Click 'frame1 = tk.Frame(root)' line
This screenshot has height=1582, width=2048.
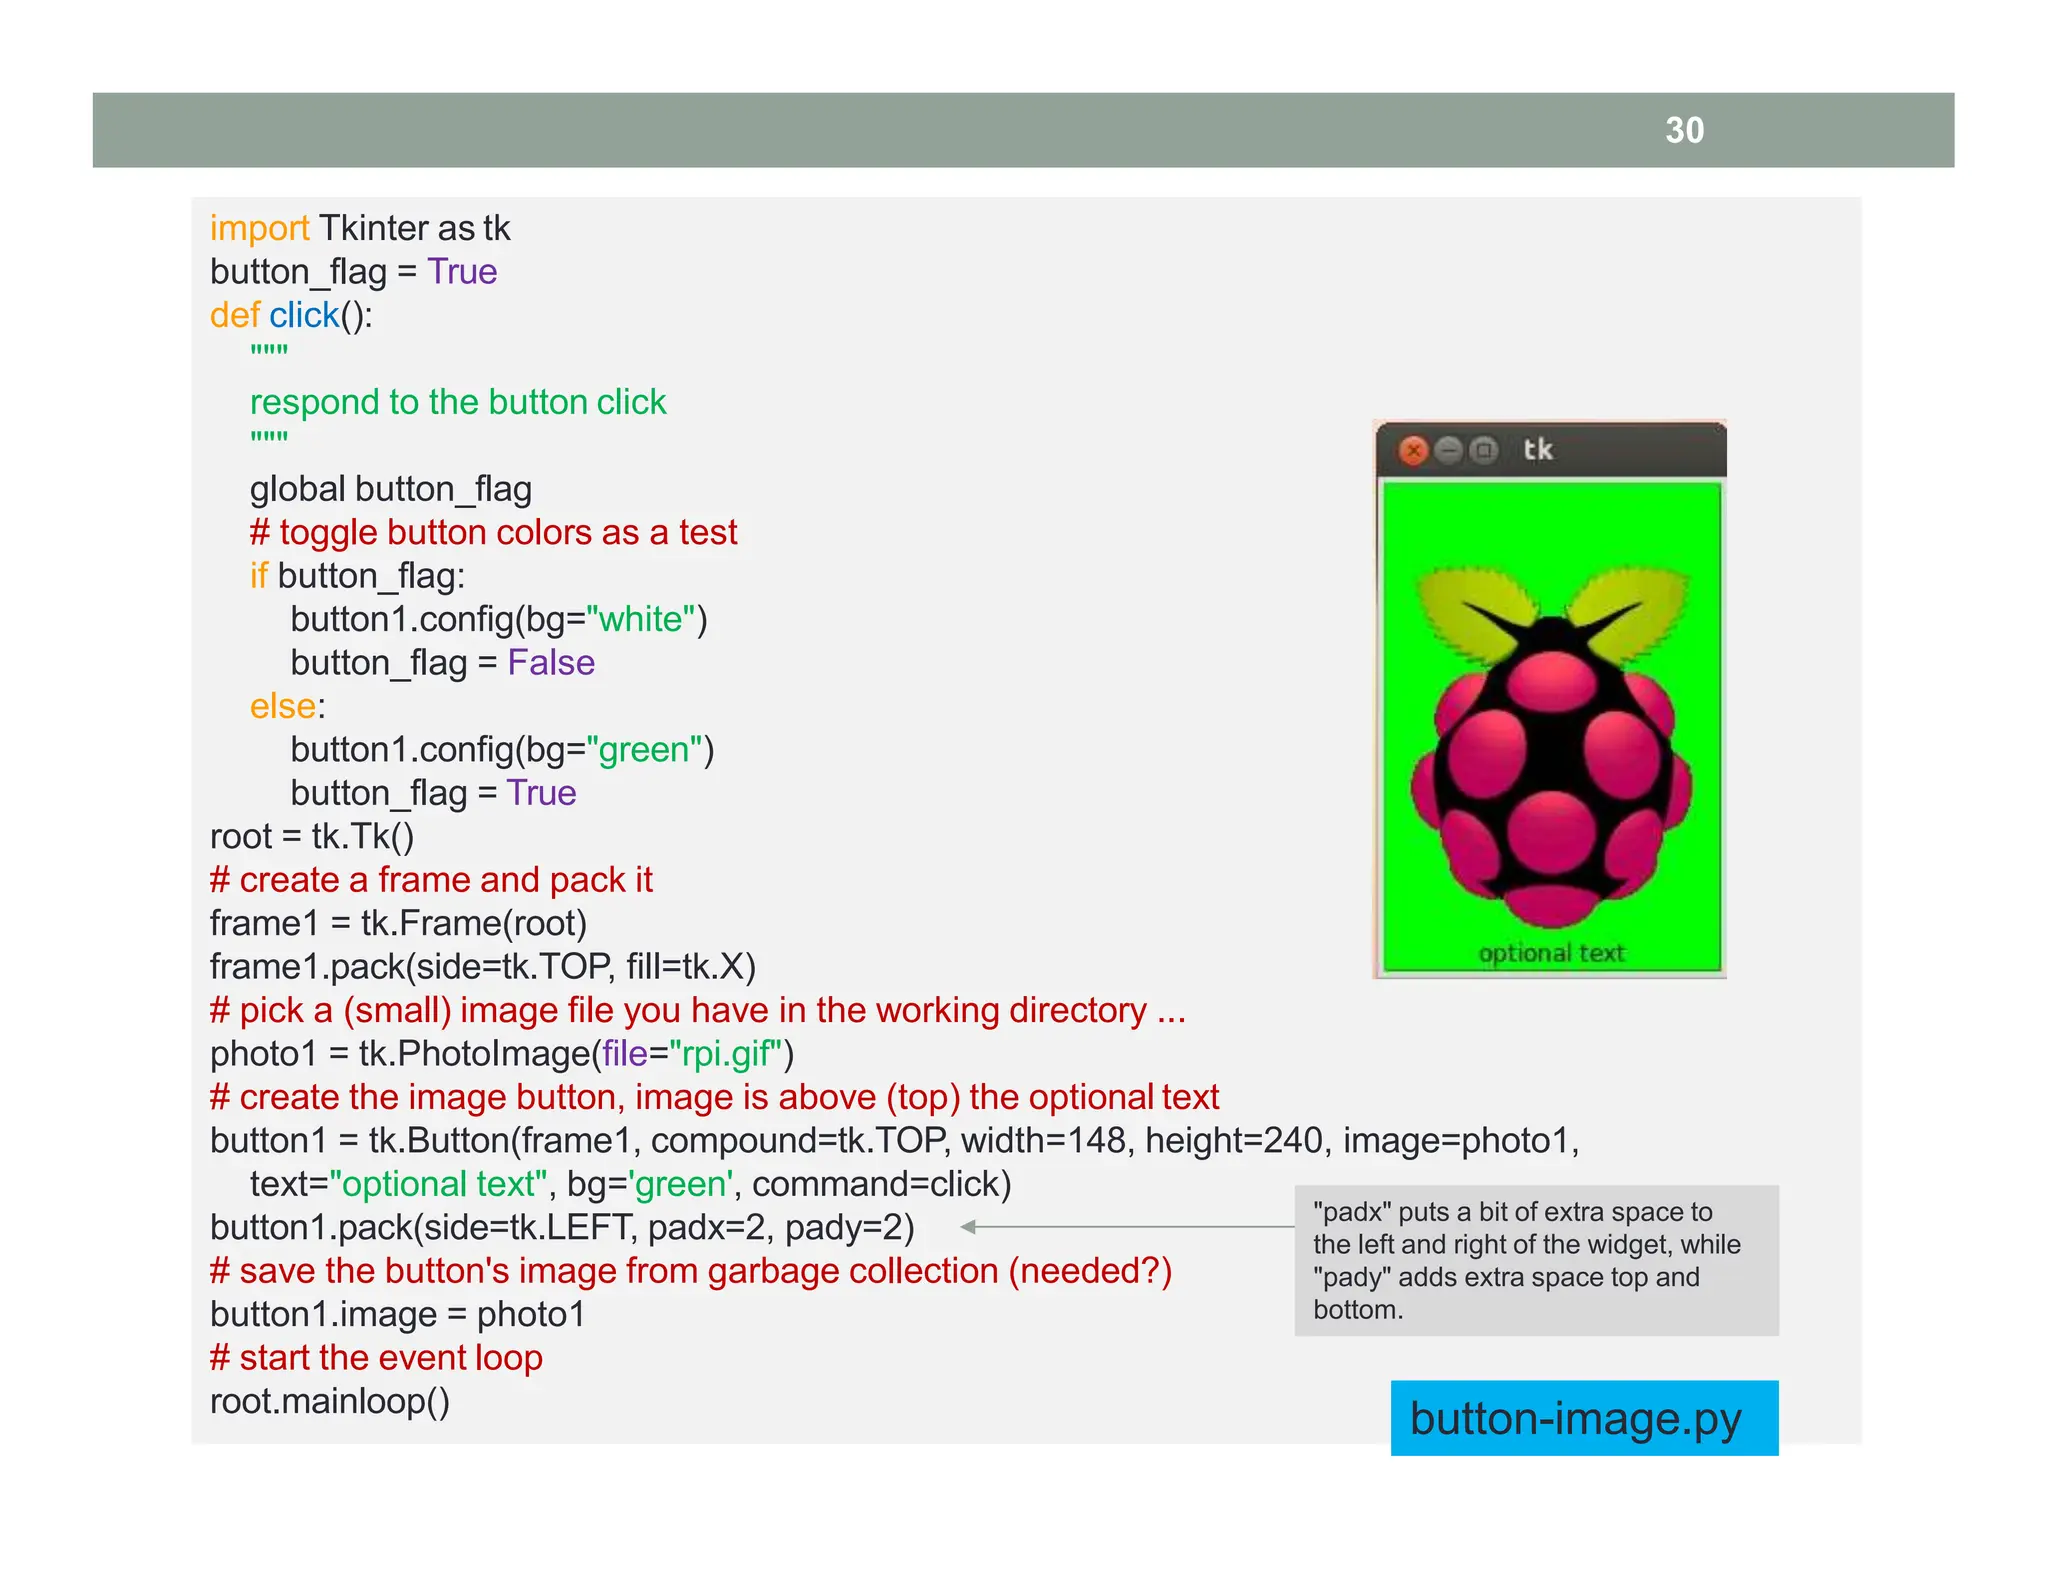pyautogui.click(x=399, y=923)
